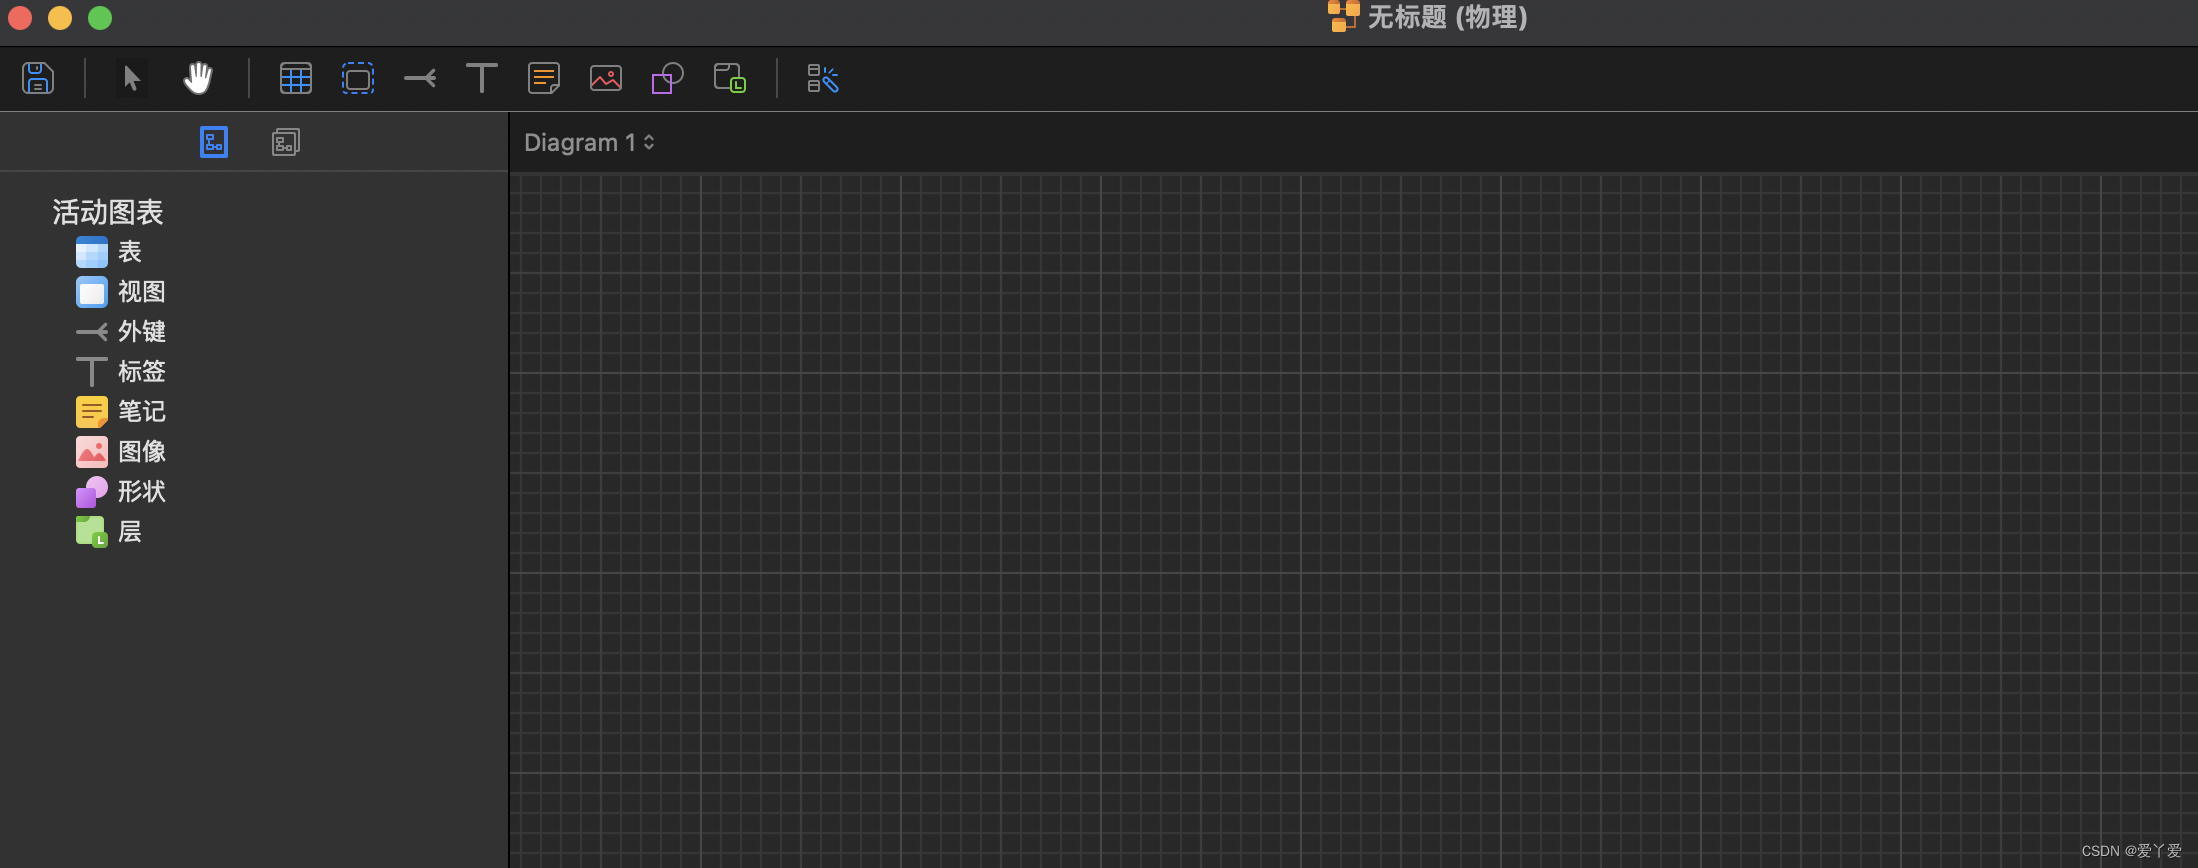Select 图像 in the sidebar tree
The height and width of the screenshot is (868, 2198).
point(121,452)
